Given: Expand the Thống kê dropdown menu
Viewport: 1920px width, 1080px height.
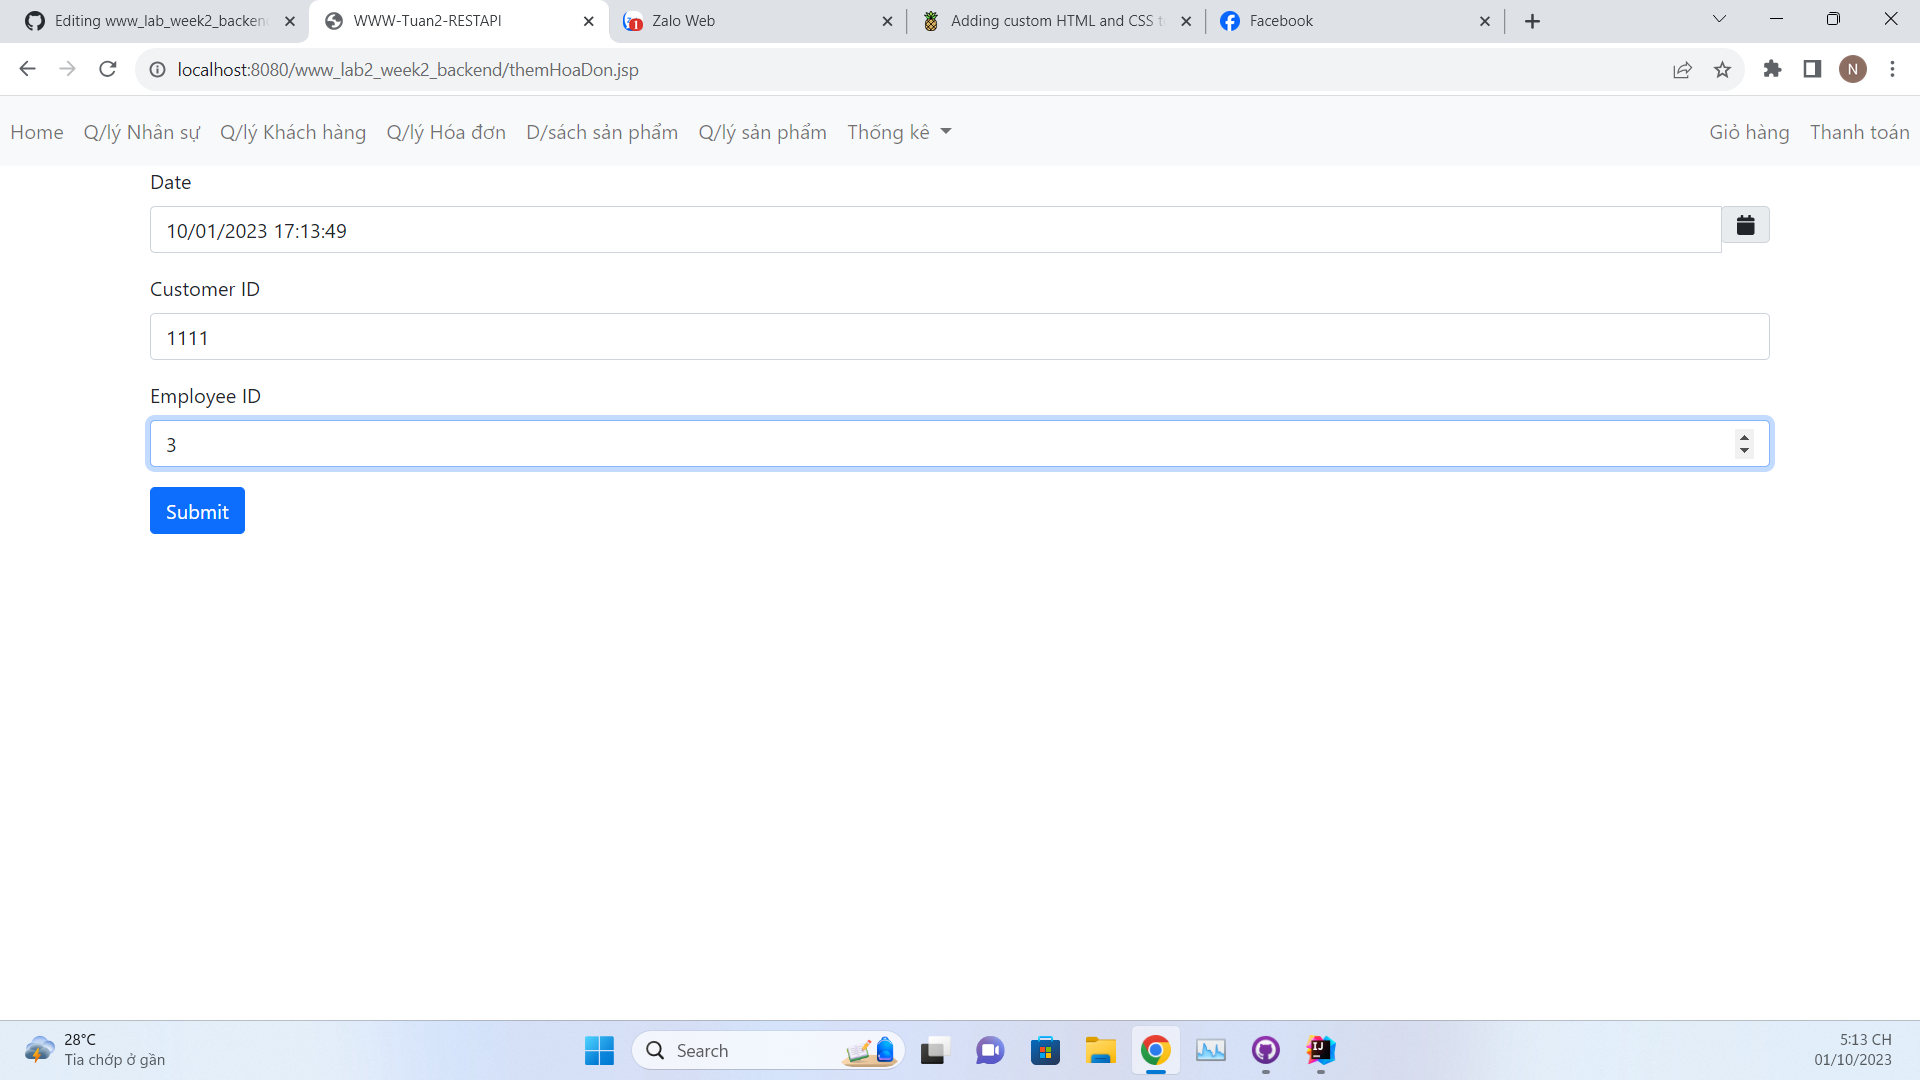Looking at the screenshot, I should pyautogui.click(x=899, y=132).
